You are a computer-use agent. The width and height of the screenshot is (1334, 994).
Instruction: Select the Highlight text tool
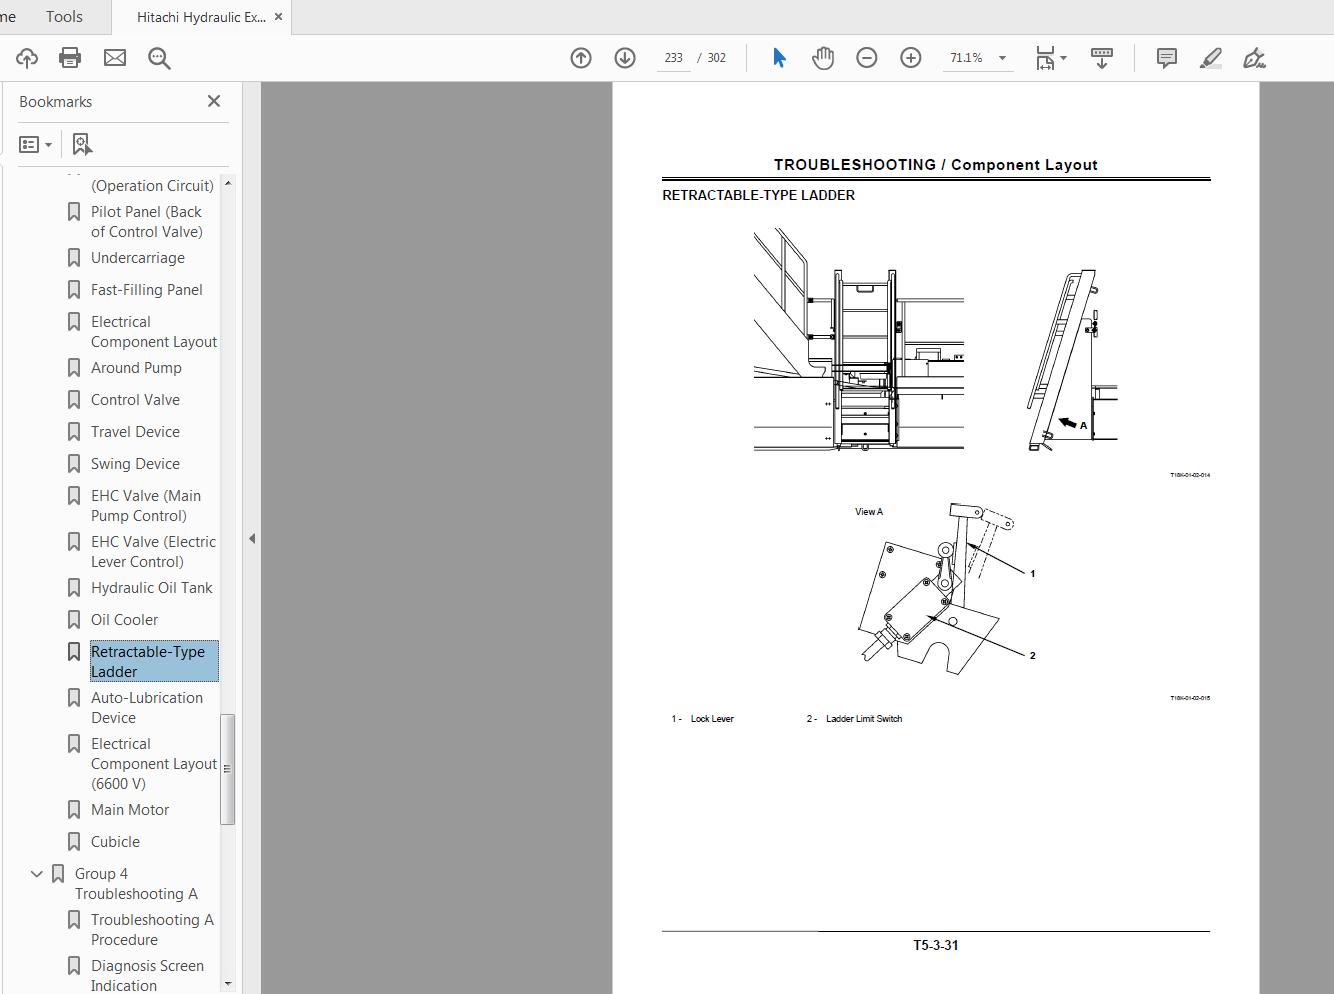[1210, 57]
